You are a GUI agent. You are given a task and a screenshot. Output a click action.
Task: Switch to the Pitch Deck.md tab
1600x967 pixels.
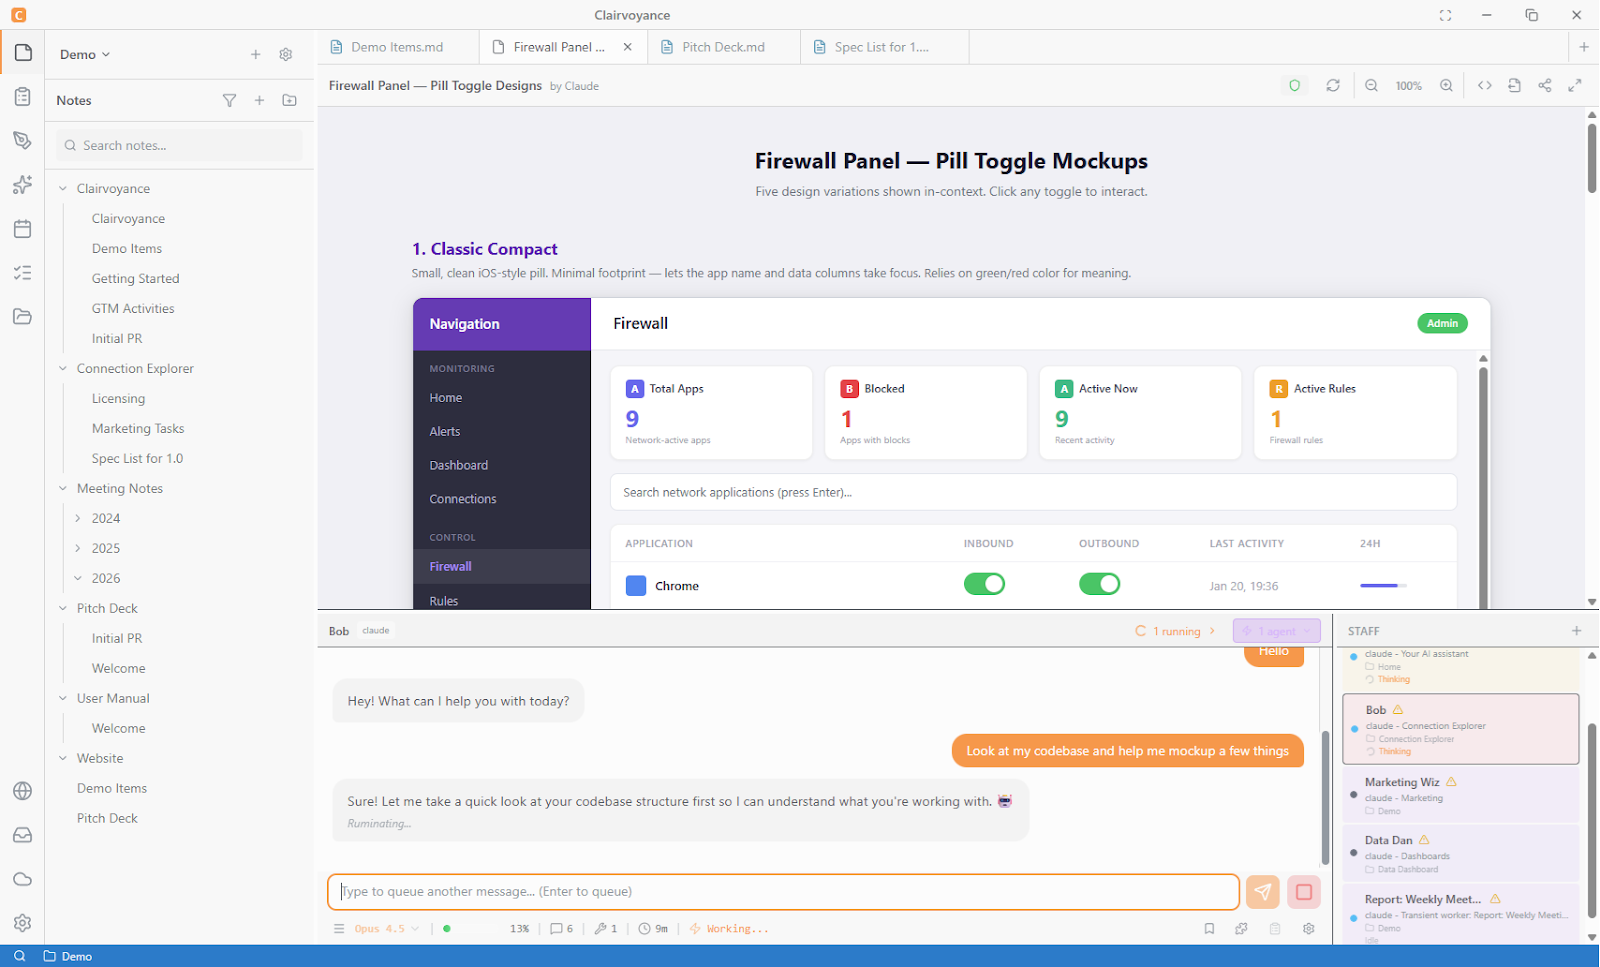723,47
